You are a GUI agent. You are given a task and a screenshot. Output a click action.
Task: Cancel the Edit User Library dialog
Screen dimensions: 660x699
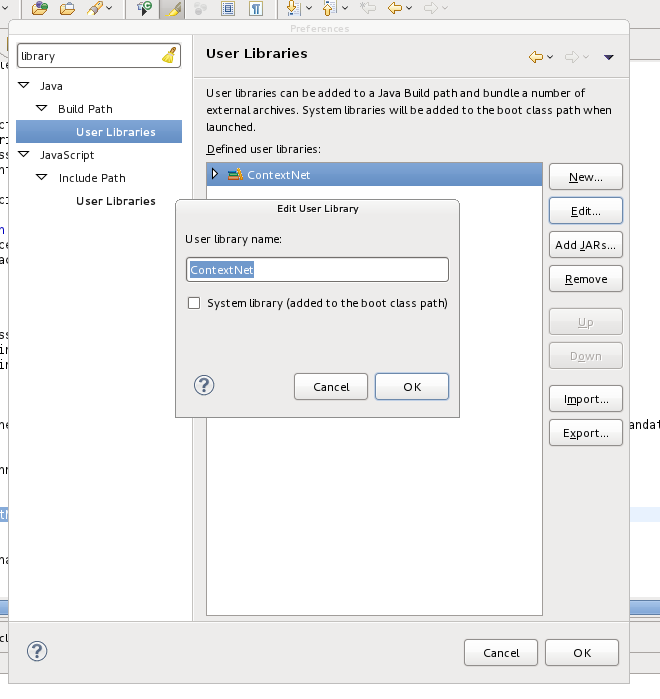[x=331, y=387]
